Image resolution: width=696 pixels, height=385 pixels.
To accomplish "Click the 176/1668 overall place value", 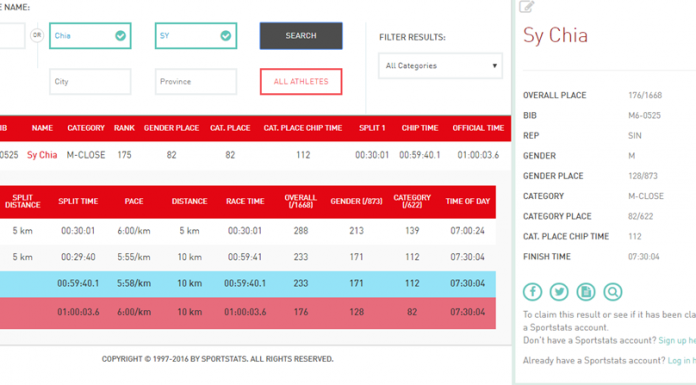I will [645, 95].
